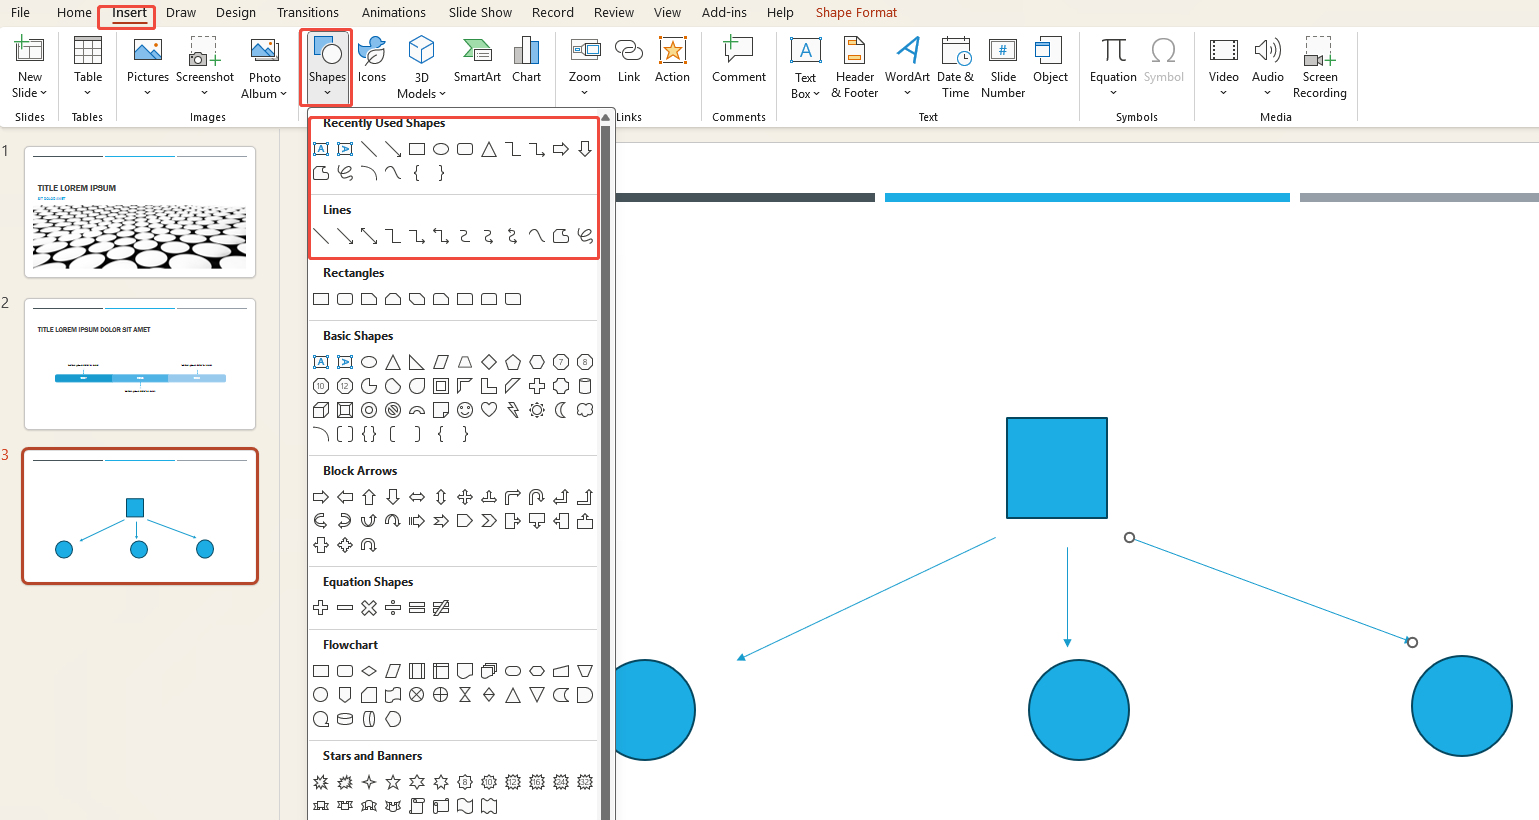Select the oval from Recently Used Shapes
This screenshot has height=820, width=1539.
click(441, 149)
